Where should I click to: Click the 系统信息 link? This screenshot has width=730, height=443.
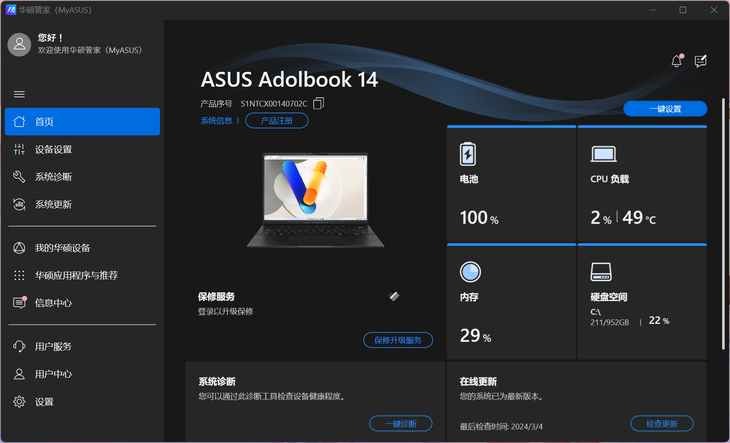click(216, 121)
